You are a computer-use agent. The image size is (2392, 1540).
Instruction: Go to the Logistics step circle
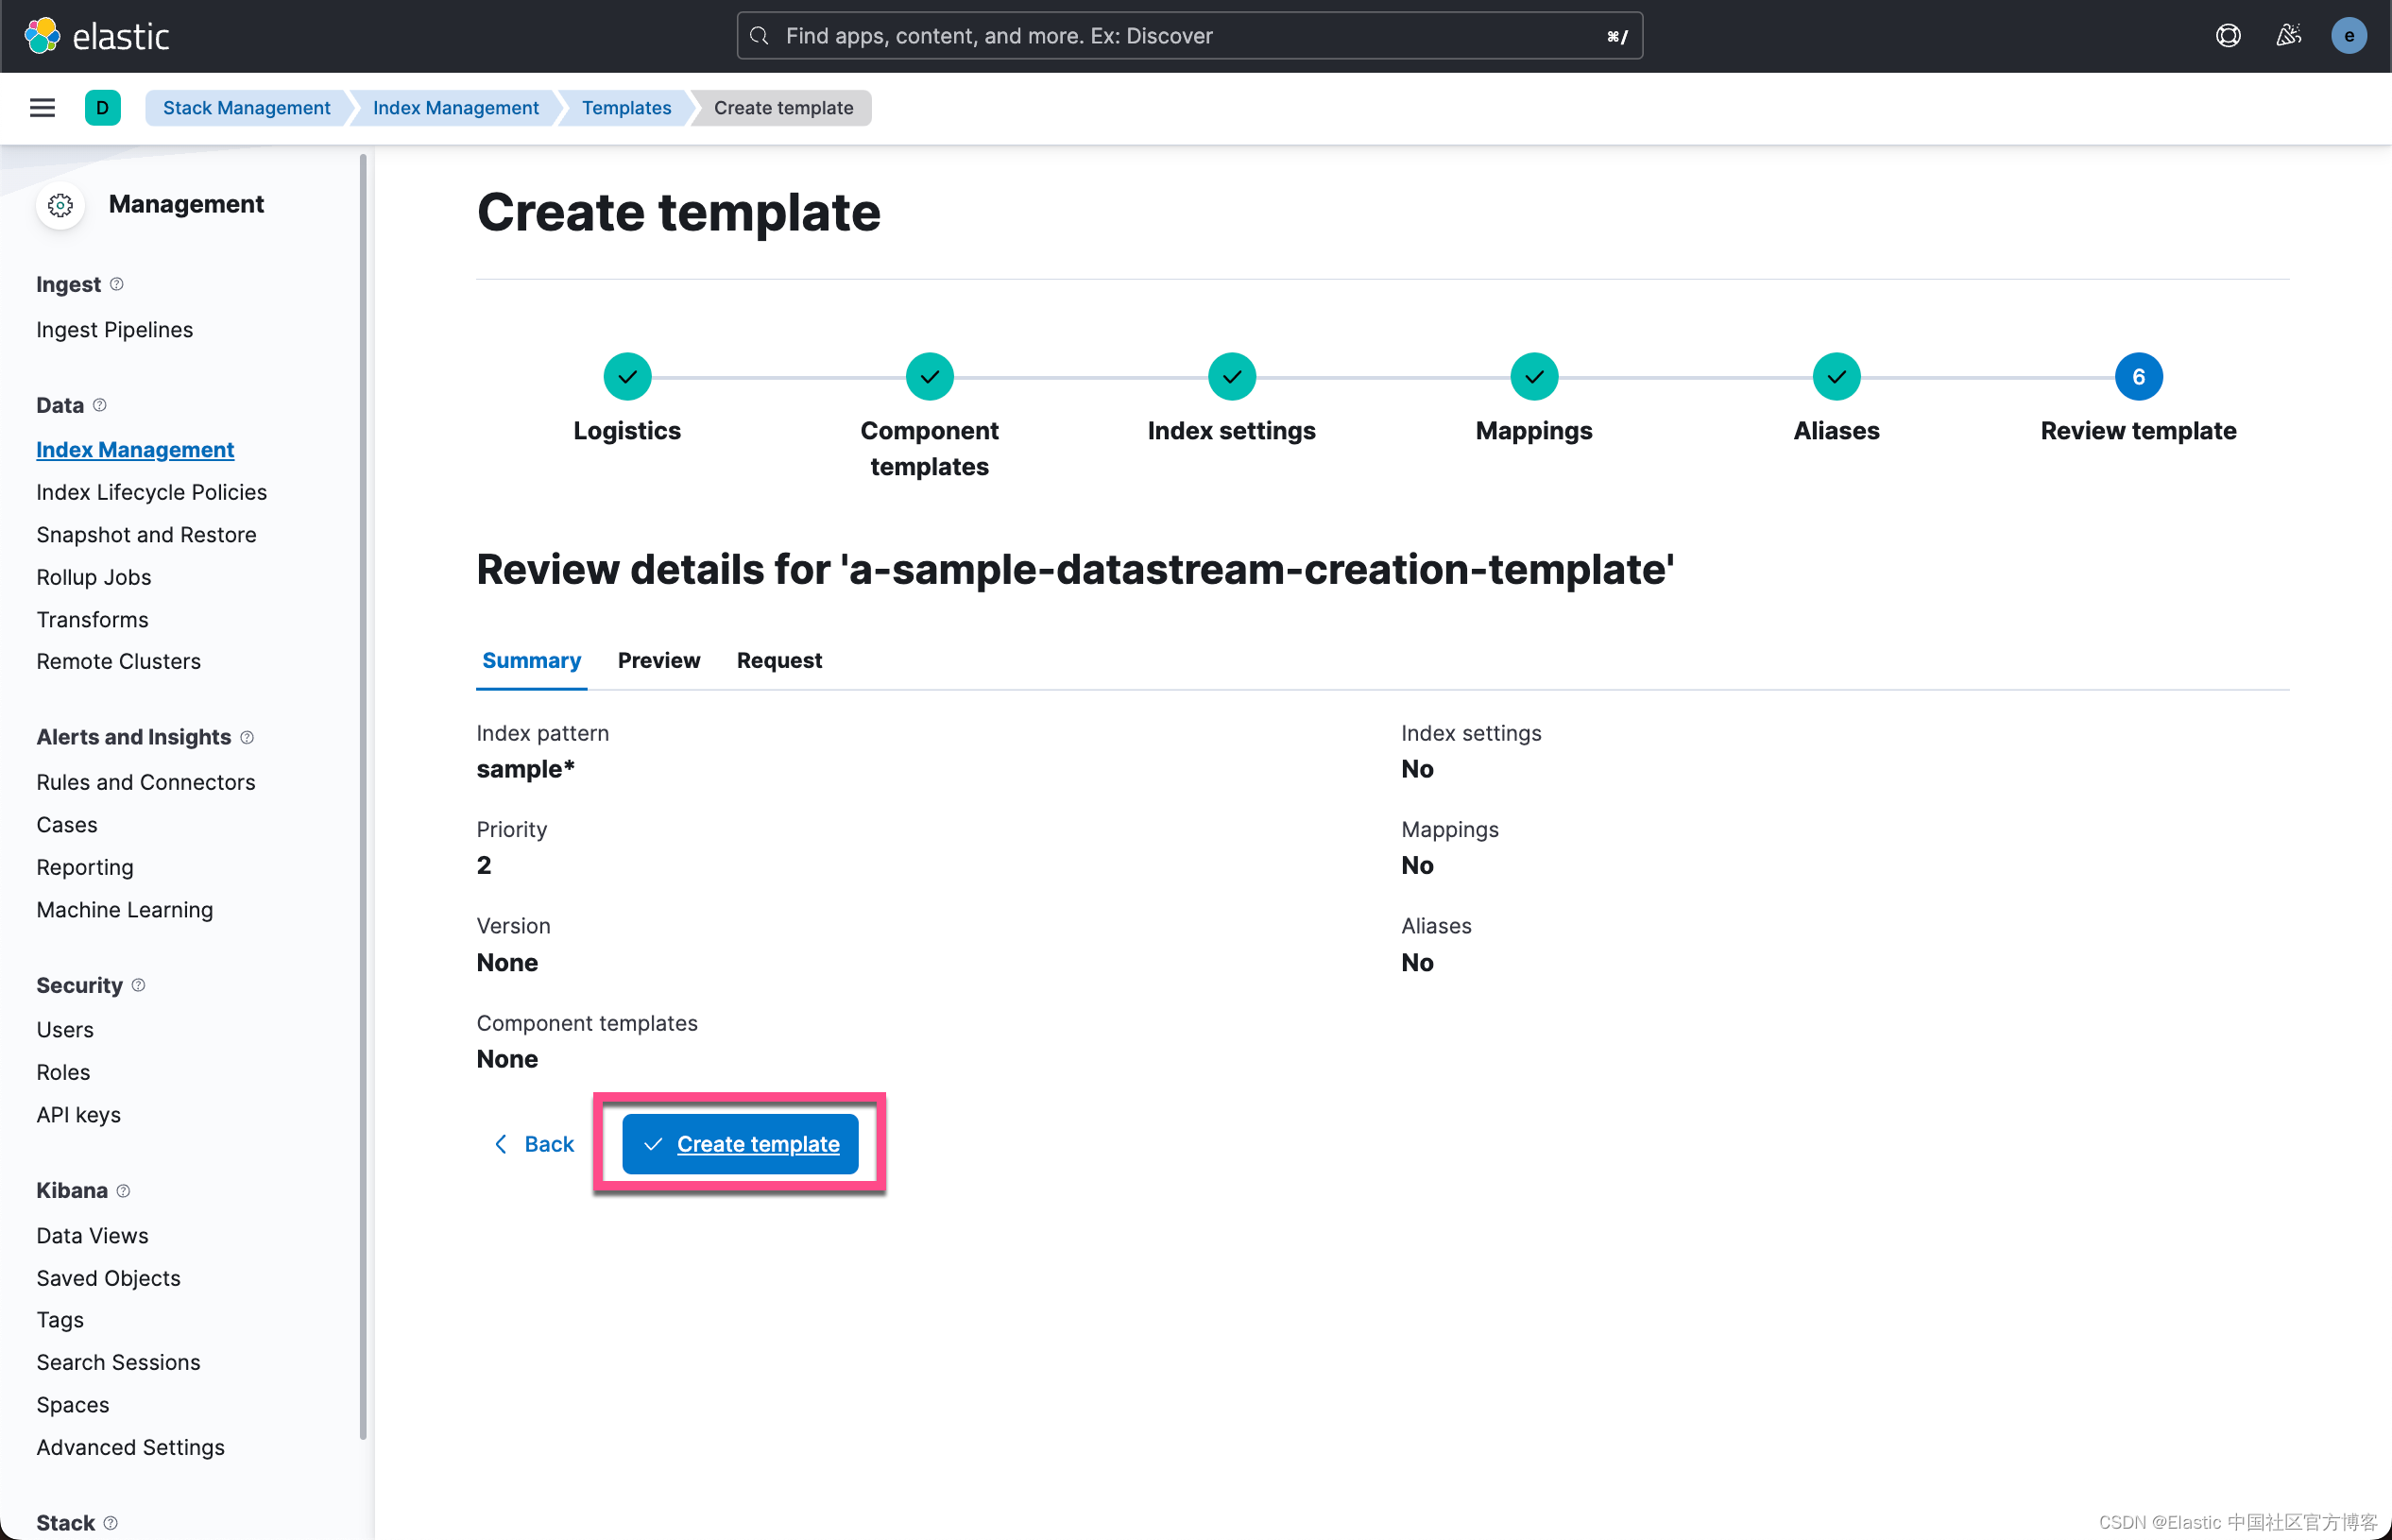point(627,377)
